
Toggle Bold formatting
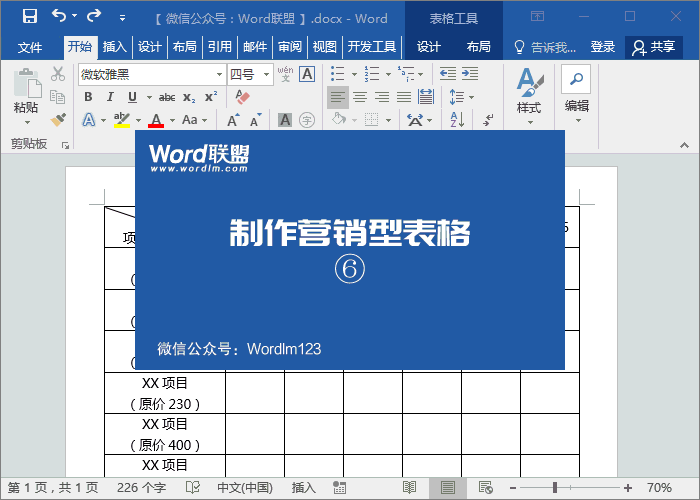(88, 97)
